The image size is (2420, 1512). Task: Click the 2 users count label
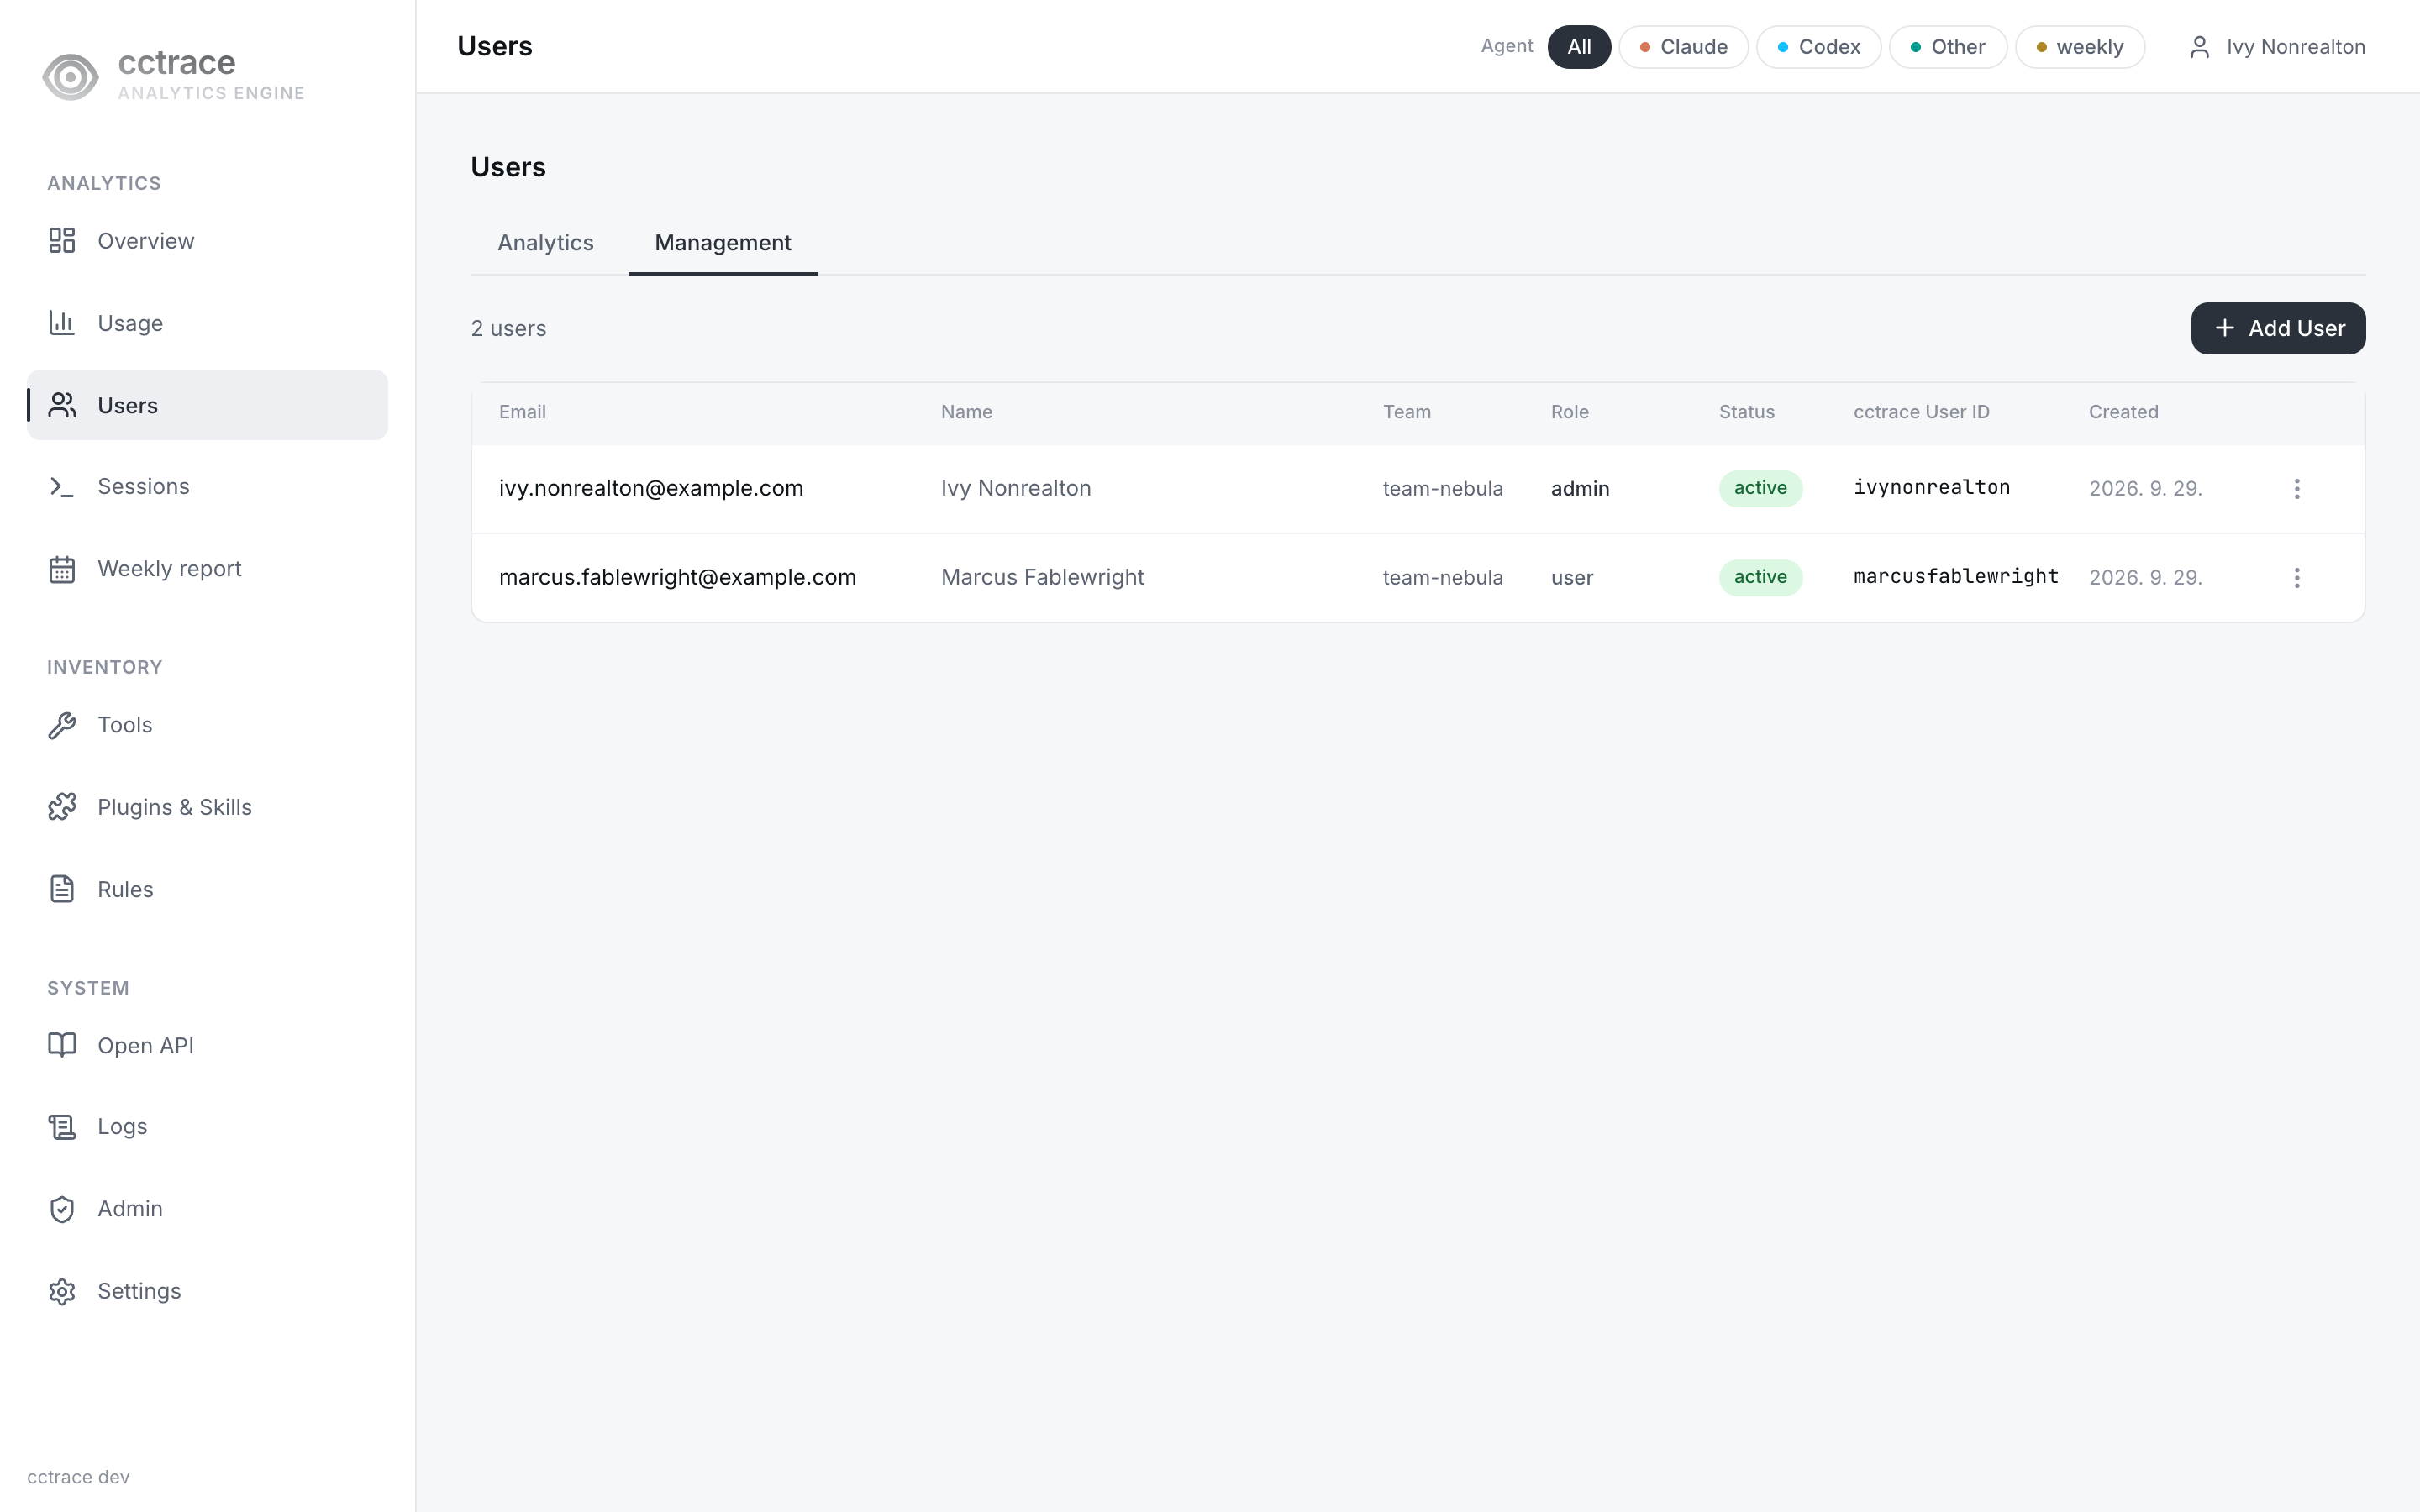[508, 329]
